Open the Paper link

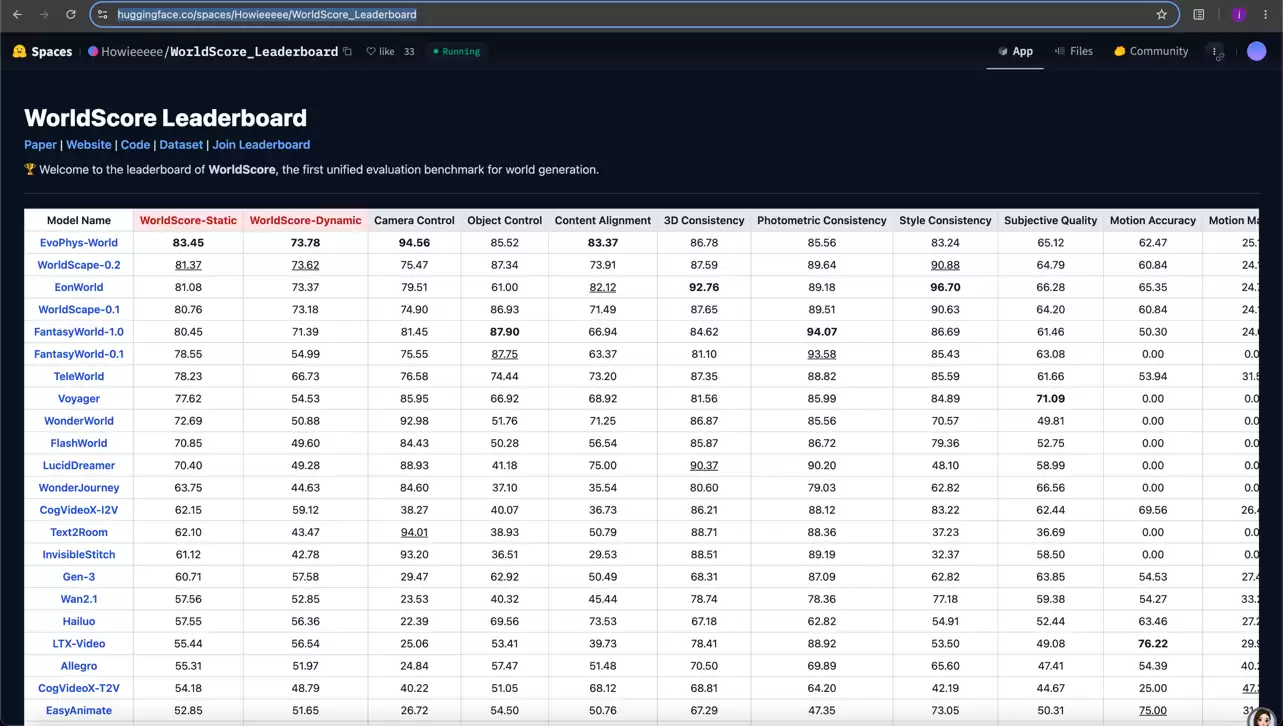coord(40,145)
